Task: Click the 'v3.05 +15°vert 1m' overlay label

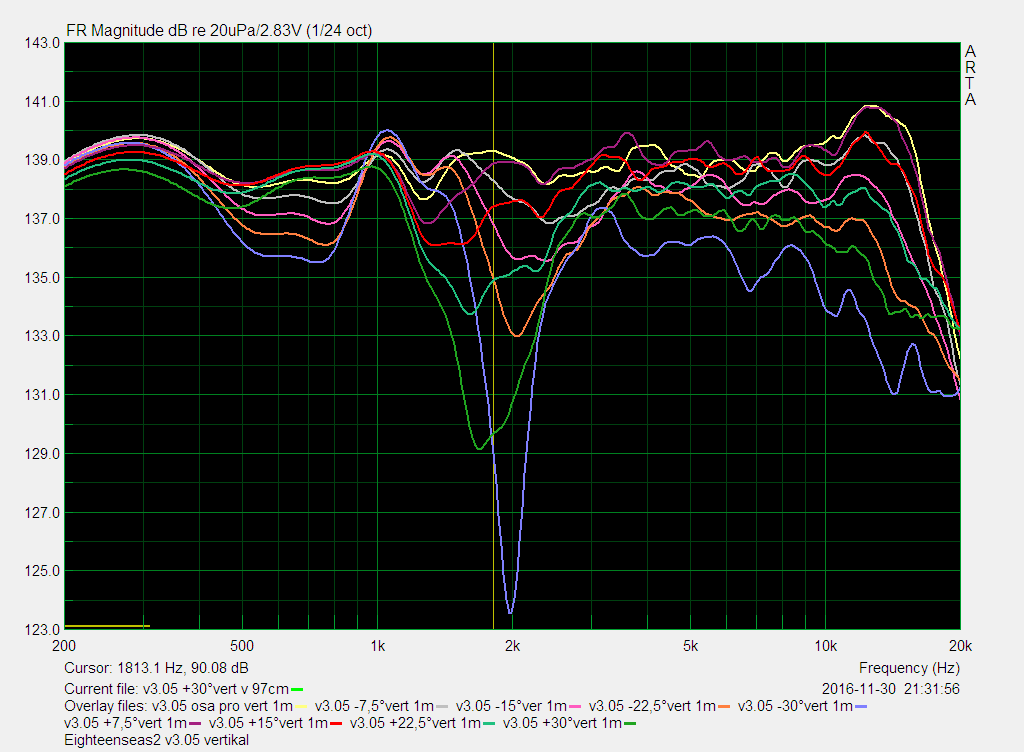Action: (268, 723)
